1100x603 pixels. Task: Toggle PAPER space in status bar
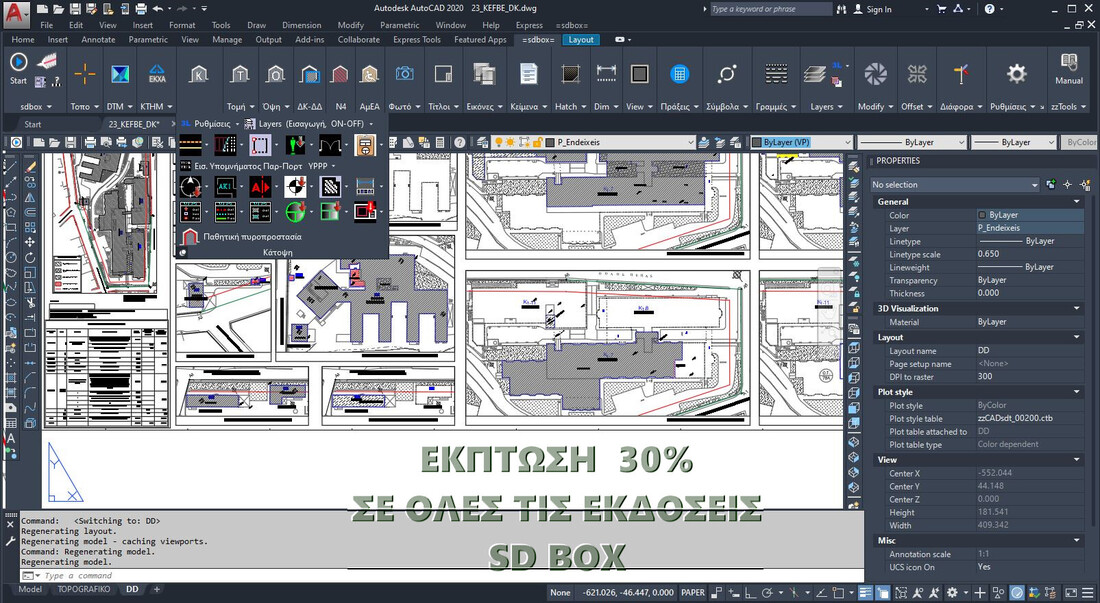click(693, 592)
